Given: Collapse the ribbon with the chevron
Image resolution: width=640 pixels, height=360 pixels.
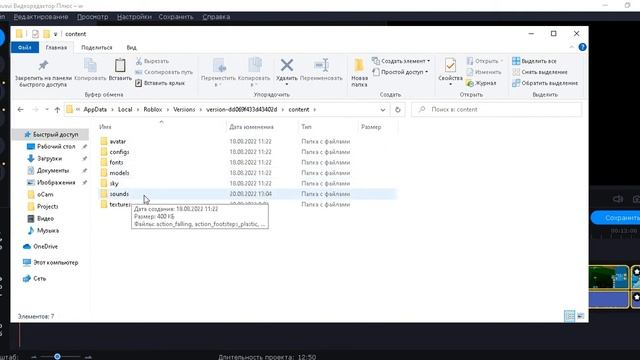Looking at the screenshot, I should [x=571, y=47].
